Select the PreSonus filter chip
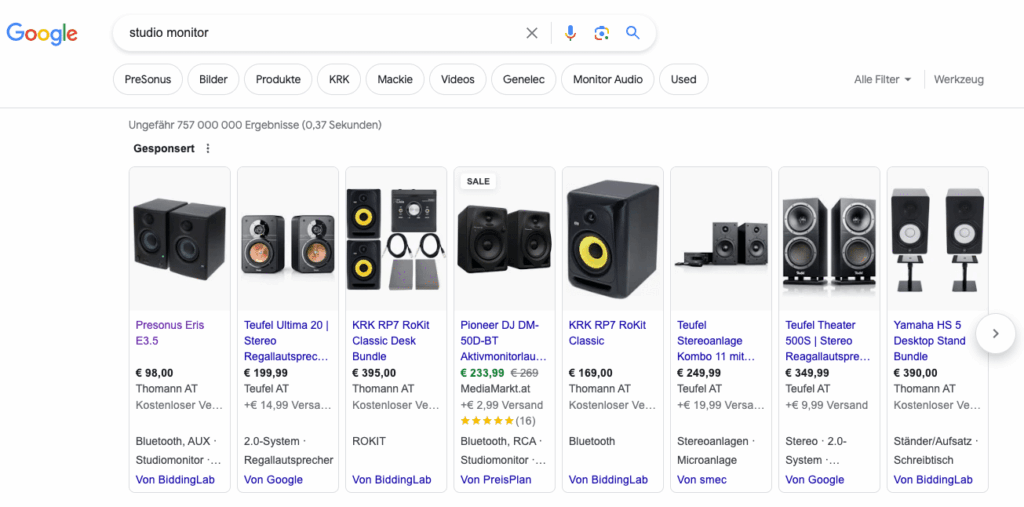The height and width of the screenshot is (507, 1024). coord(148,80)
